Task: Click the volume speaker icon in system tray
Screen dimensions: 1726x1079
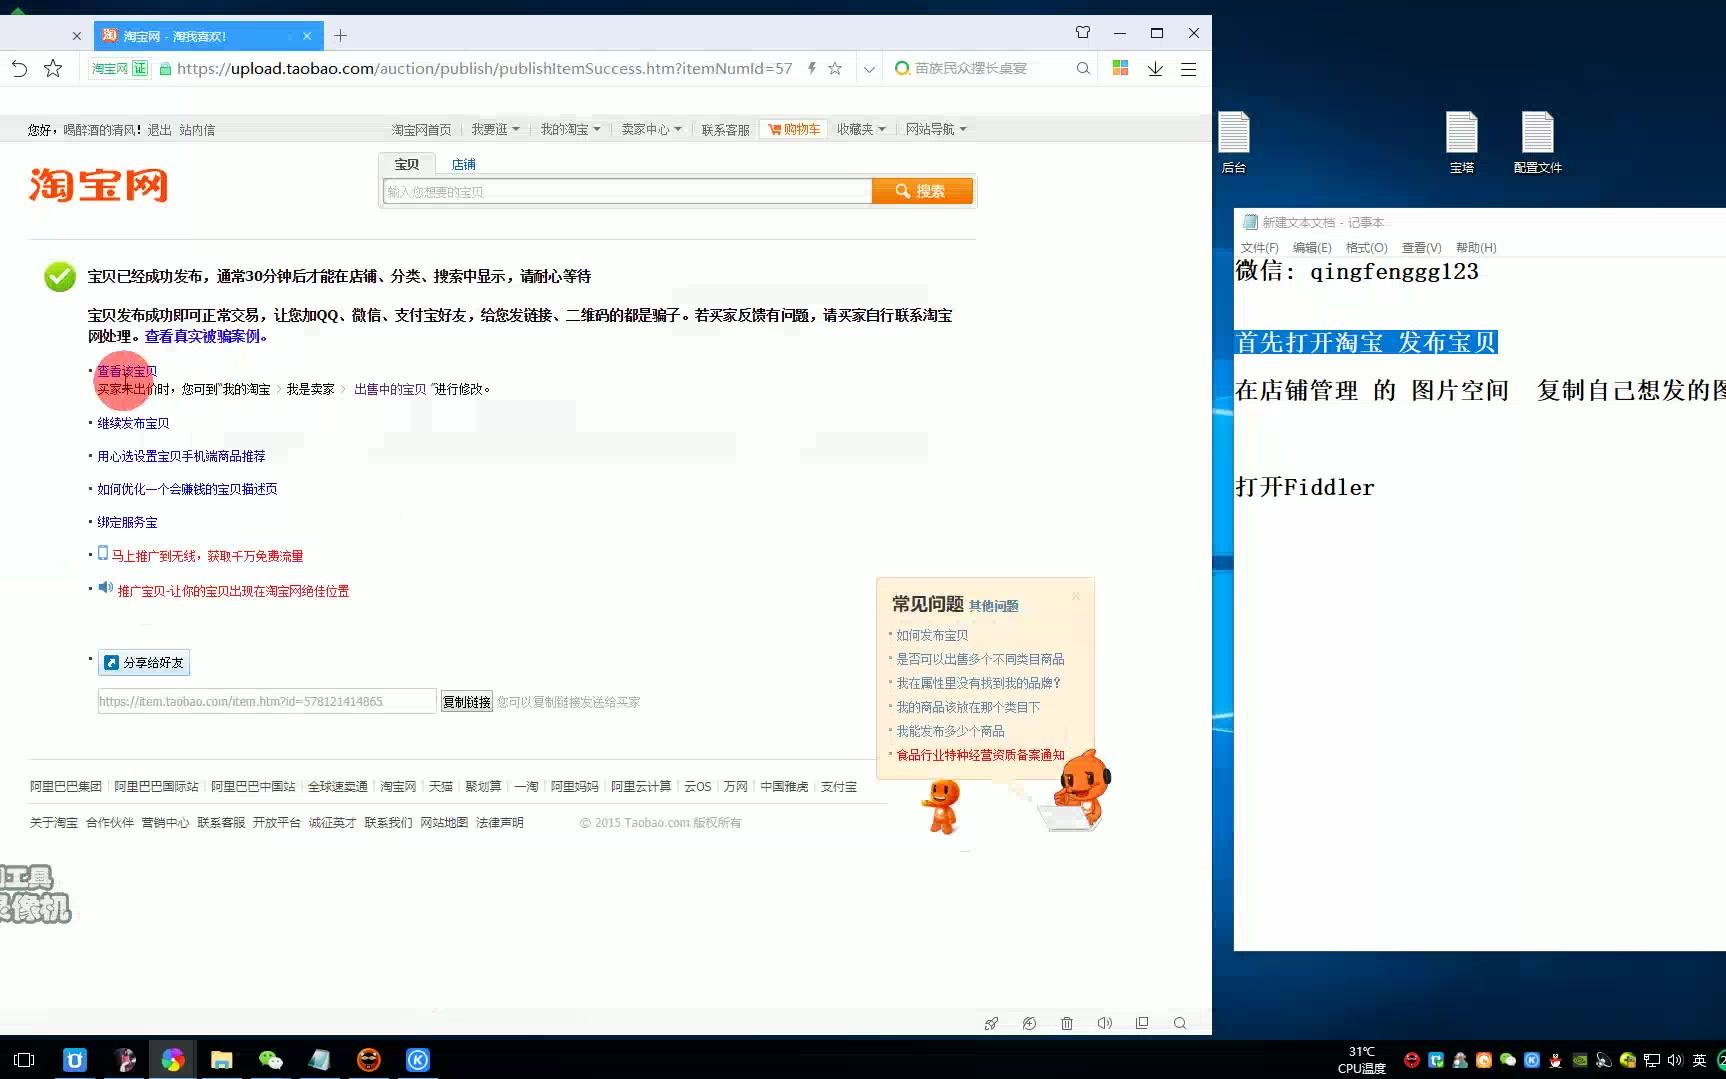Action: (x=1675, y=1060)
